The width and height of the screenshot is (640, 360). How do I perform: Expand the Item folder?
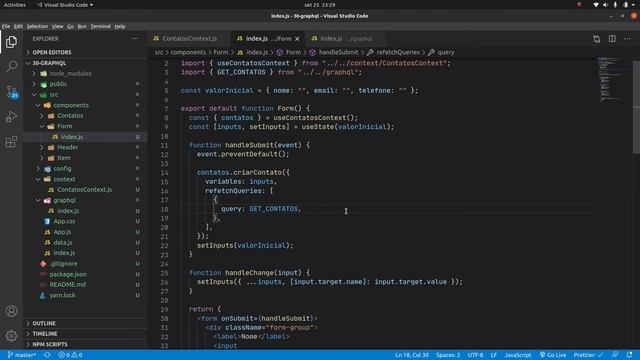pos(85,158)
